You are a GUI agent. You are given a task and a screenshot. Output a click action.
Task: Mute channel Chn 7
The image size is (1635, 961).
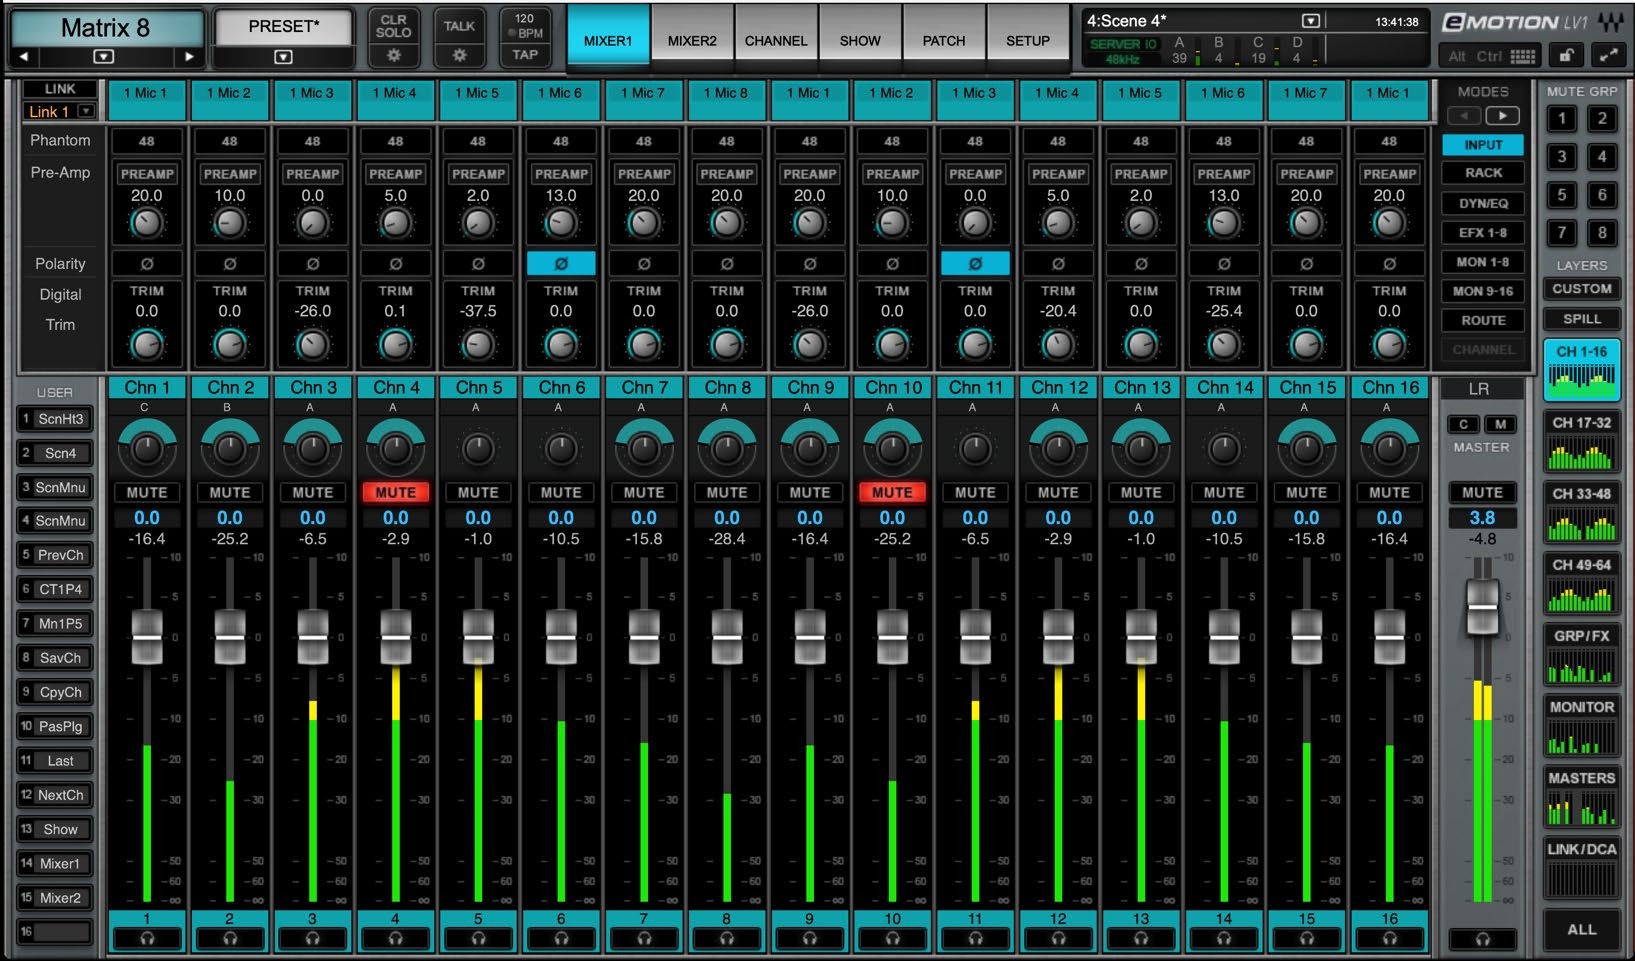(x=644, y=492)
